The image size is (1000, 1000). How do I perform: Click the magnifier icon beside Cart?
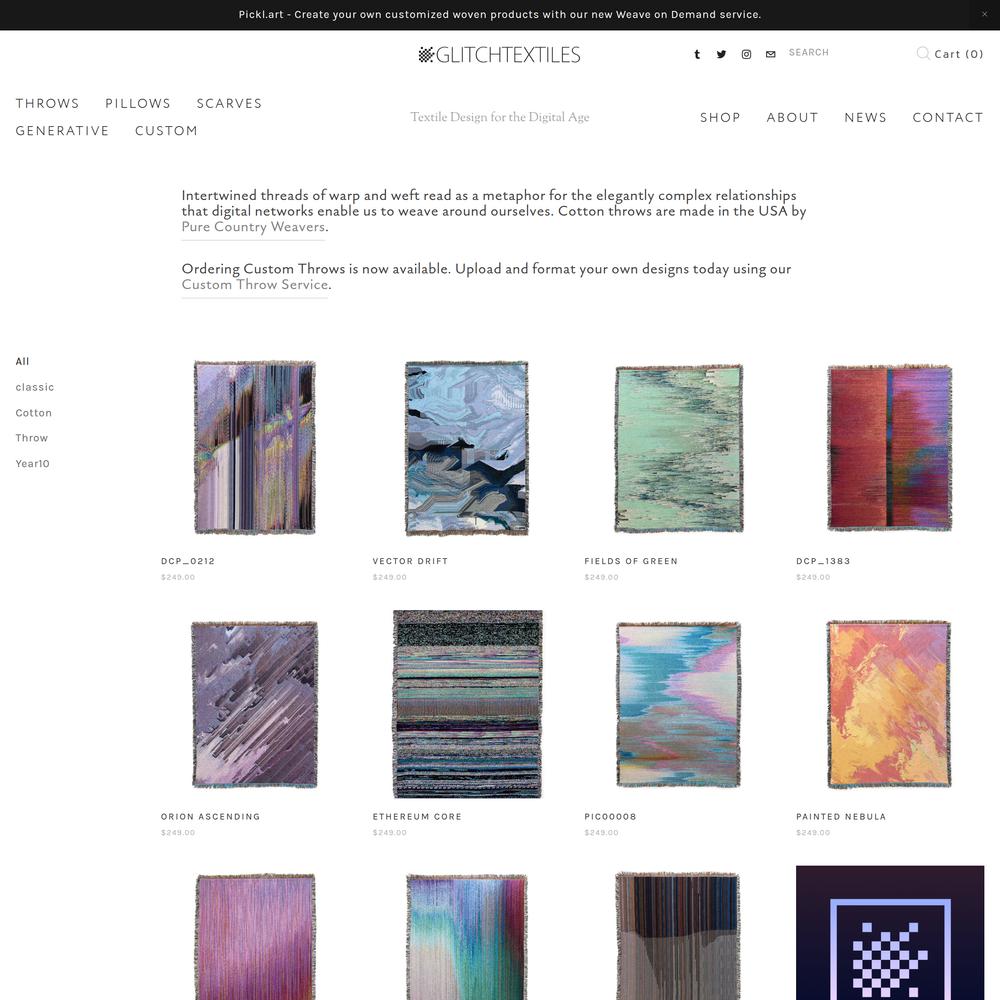(923, 53)
